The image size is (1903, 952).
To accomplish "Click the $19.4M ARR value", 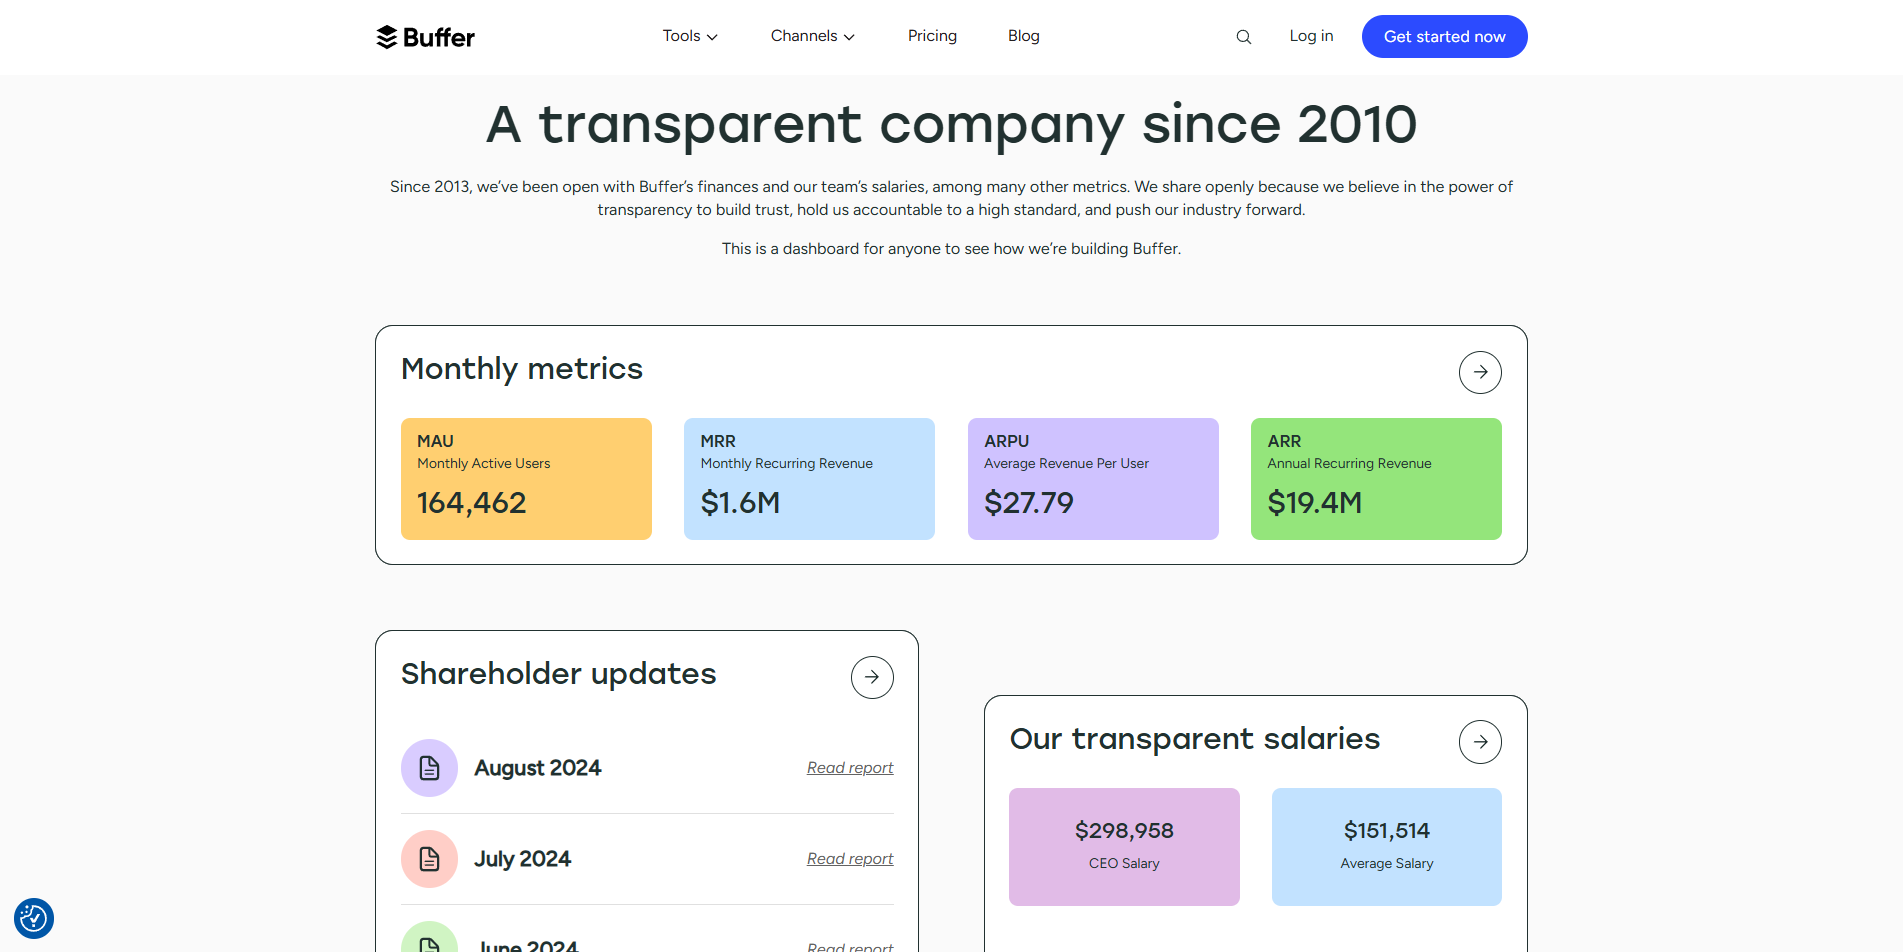I will coord(1315,503).
